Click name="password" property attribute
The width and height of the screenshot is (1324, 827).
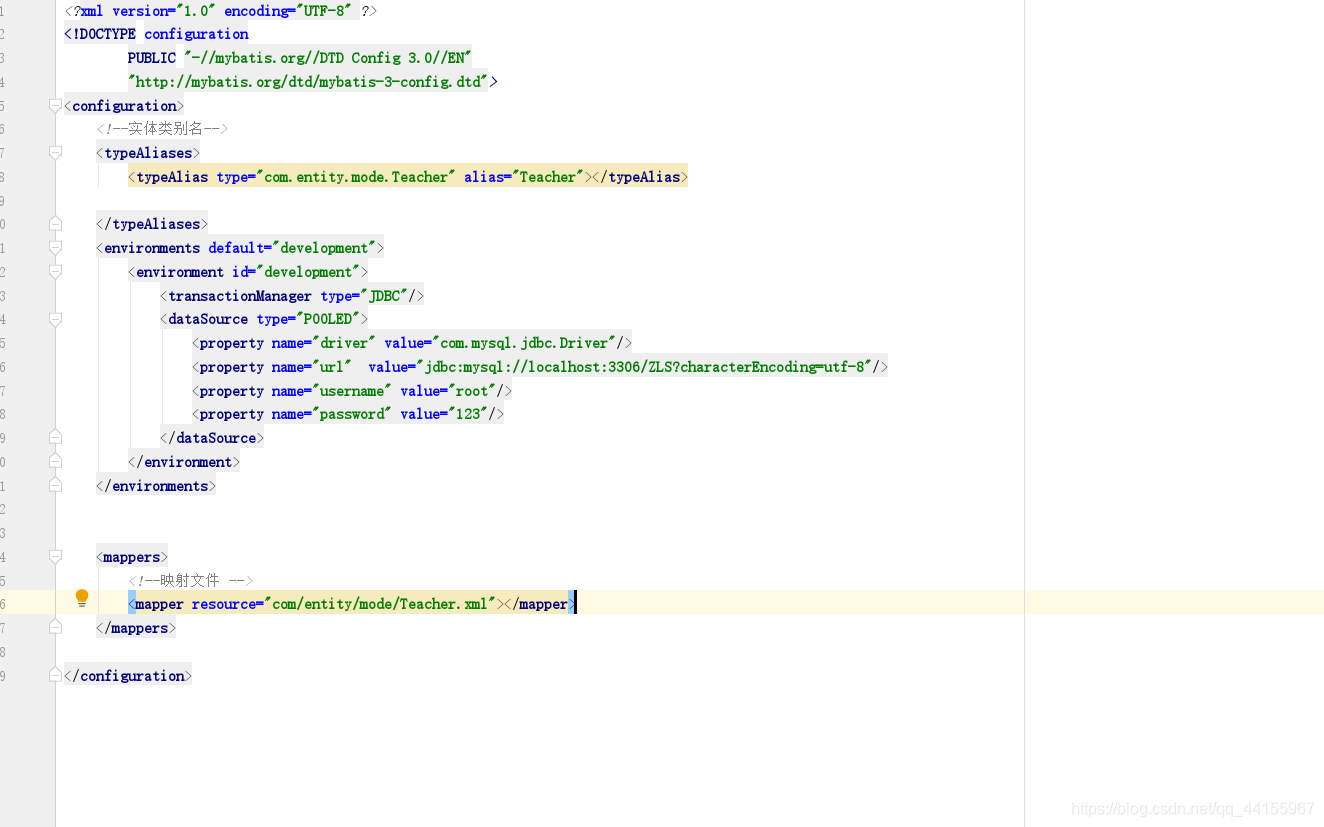coord(332,414)
